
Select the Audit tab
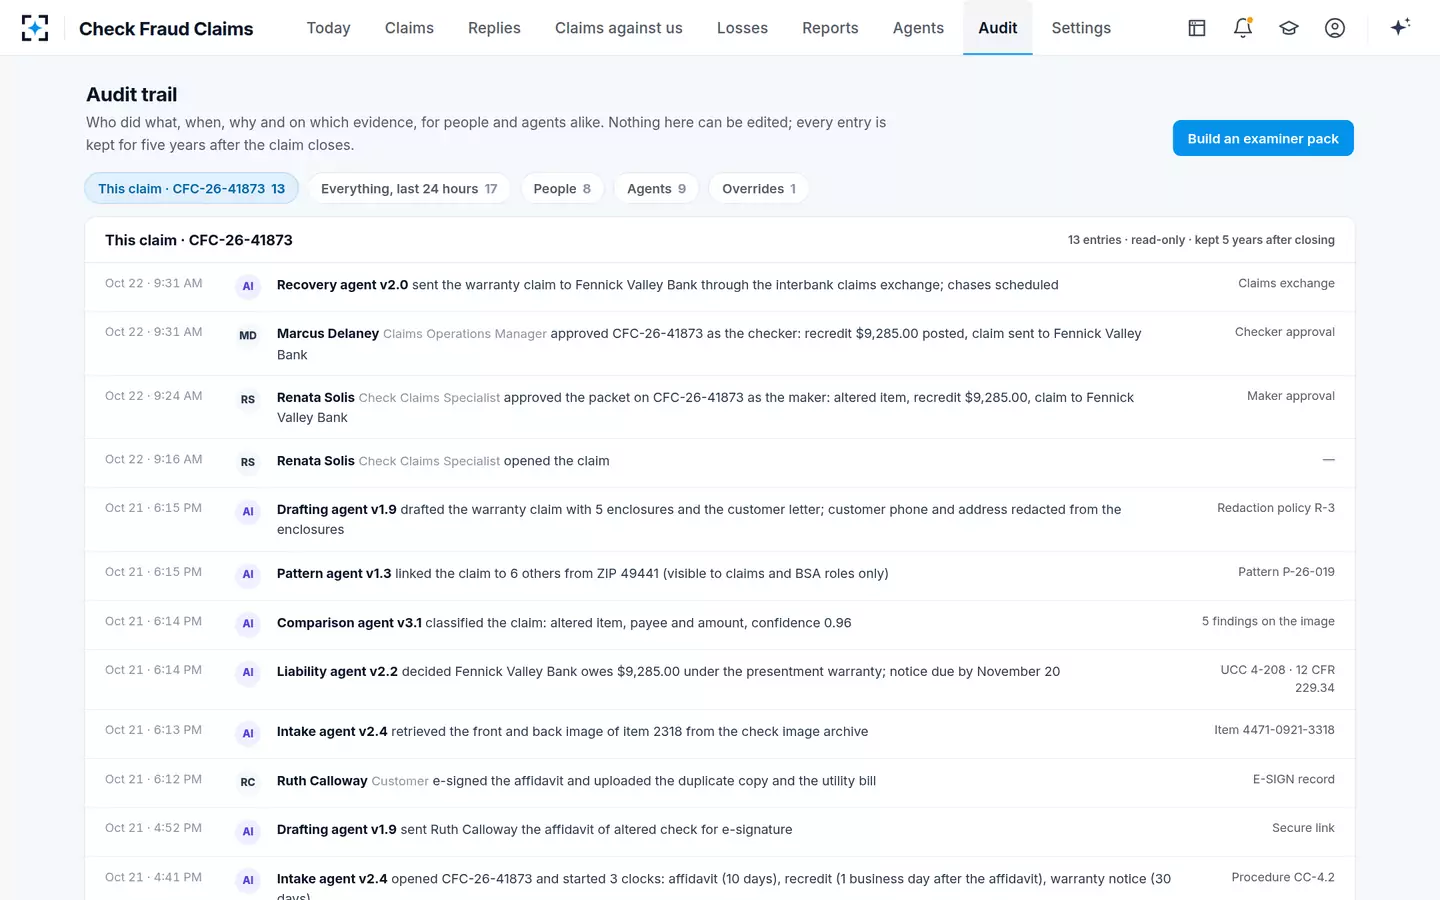[998, 28]
